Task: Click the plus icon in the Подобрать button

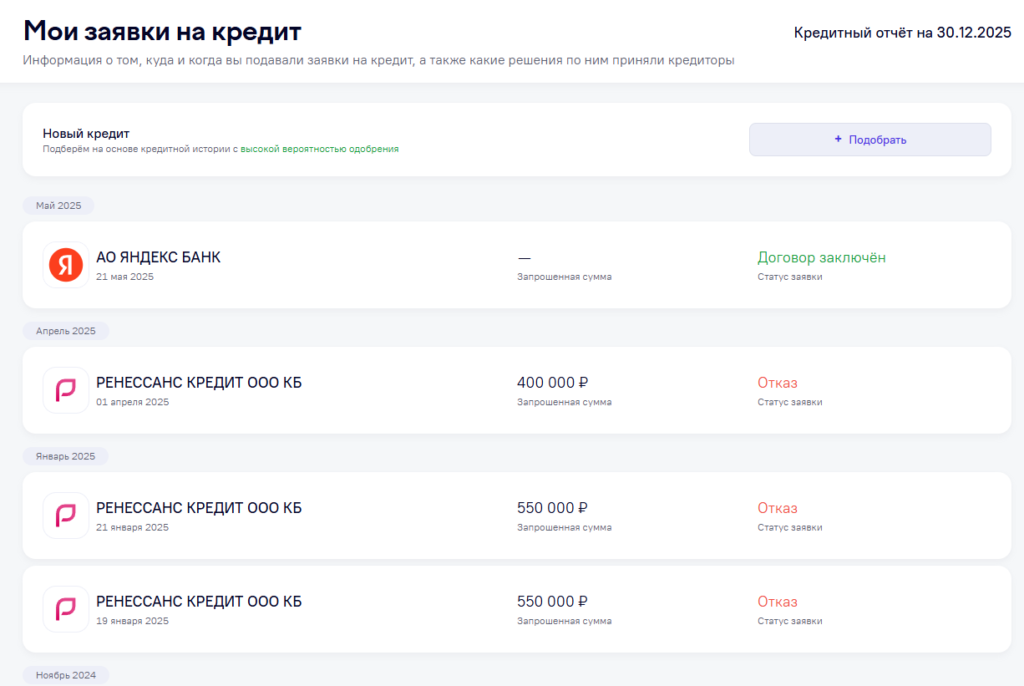Action: (838, 139)
